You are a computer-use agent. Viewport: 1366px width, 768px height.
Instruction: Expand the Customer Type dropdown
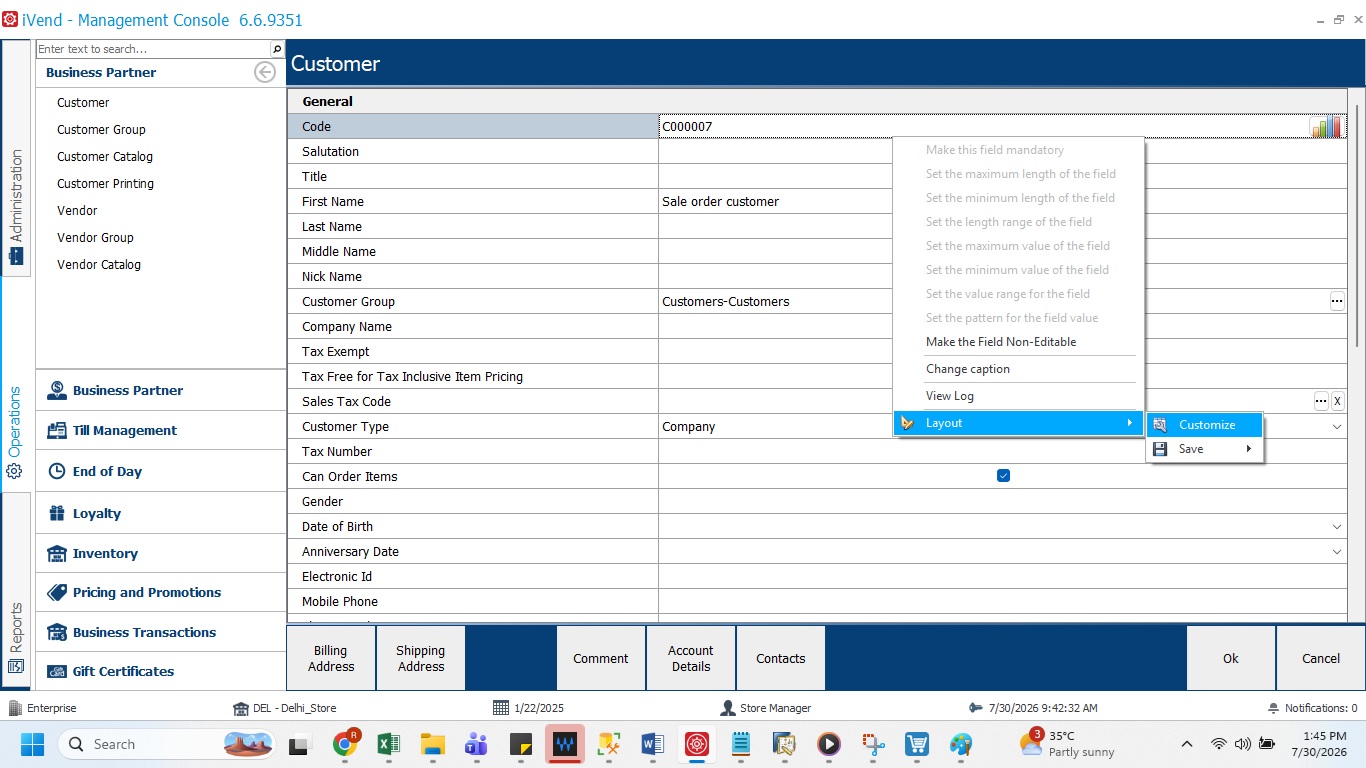click(1337, 427)
